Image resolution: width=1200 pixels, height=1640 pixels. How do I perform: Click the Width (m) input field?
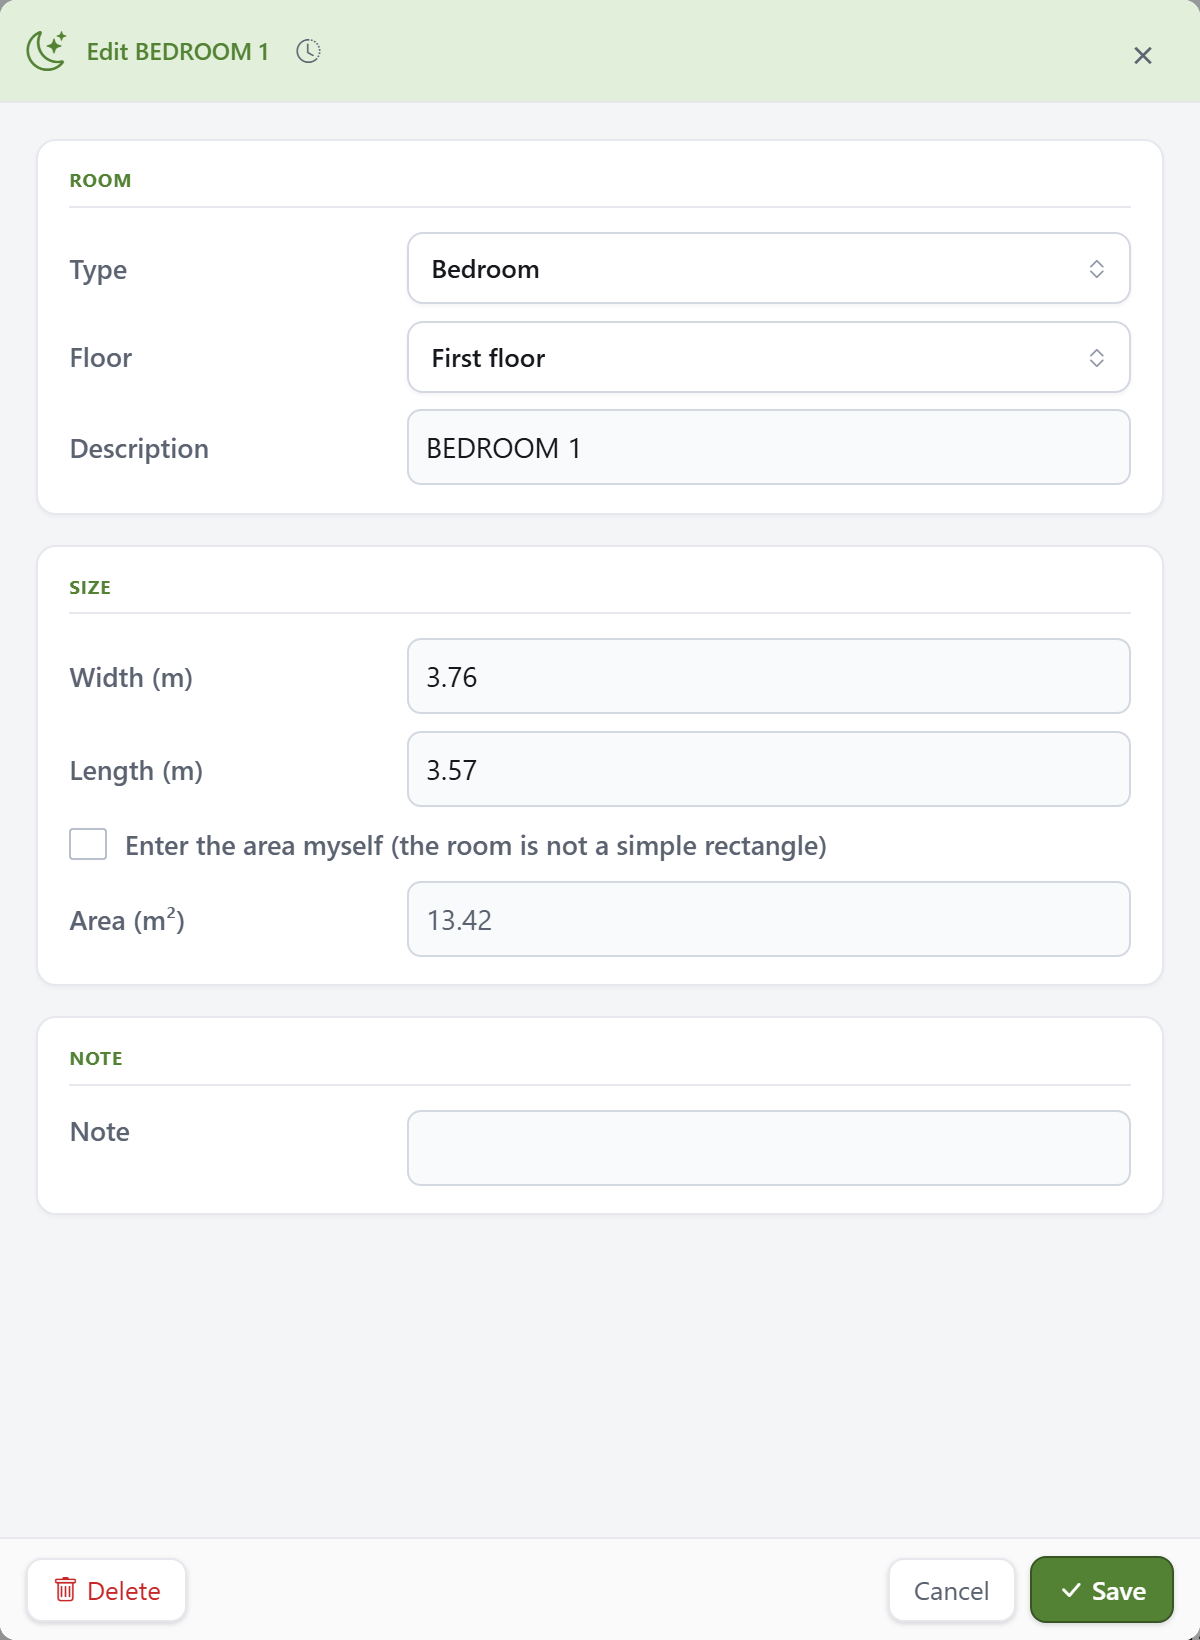[x=769, y=677]
